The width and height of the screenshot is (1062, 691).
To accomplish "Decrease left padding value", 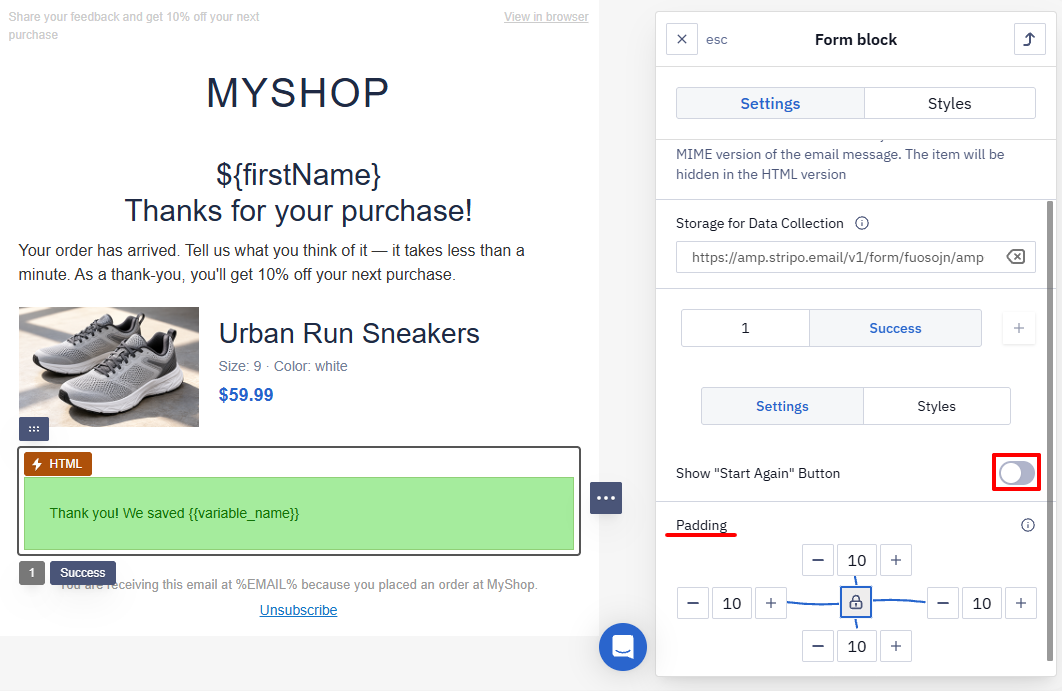I will coord(693,603).
